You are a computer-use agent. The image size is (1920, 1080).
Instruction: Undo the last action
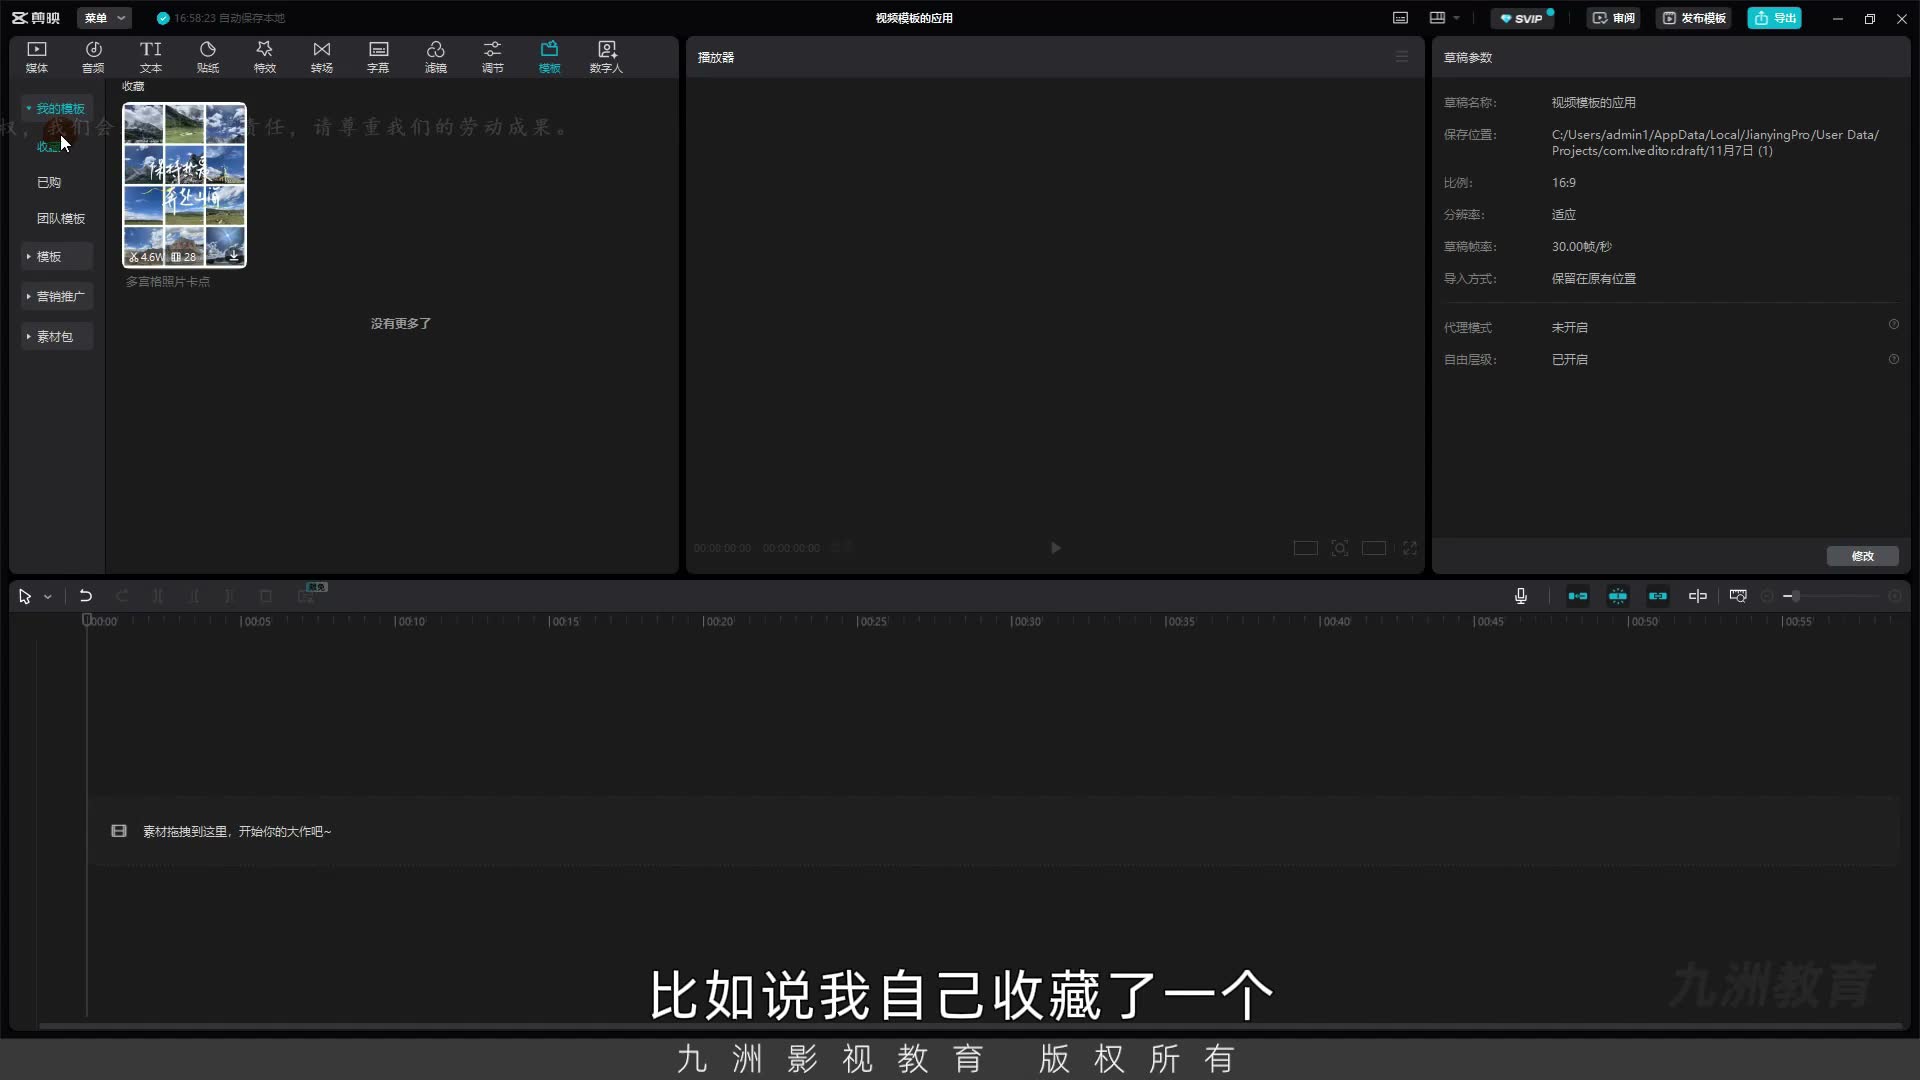pyautogui.click(x=86, y=597)
